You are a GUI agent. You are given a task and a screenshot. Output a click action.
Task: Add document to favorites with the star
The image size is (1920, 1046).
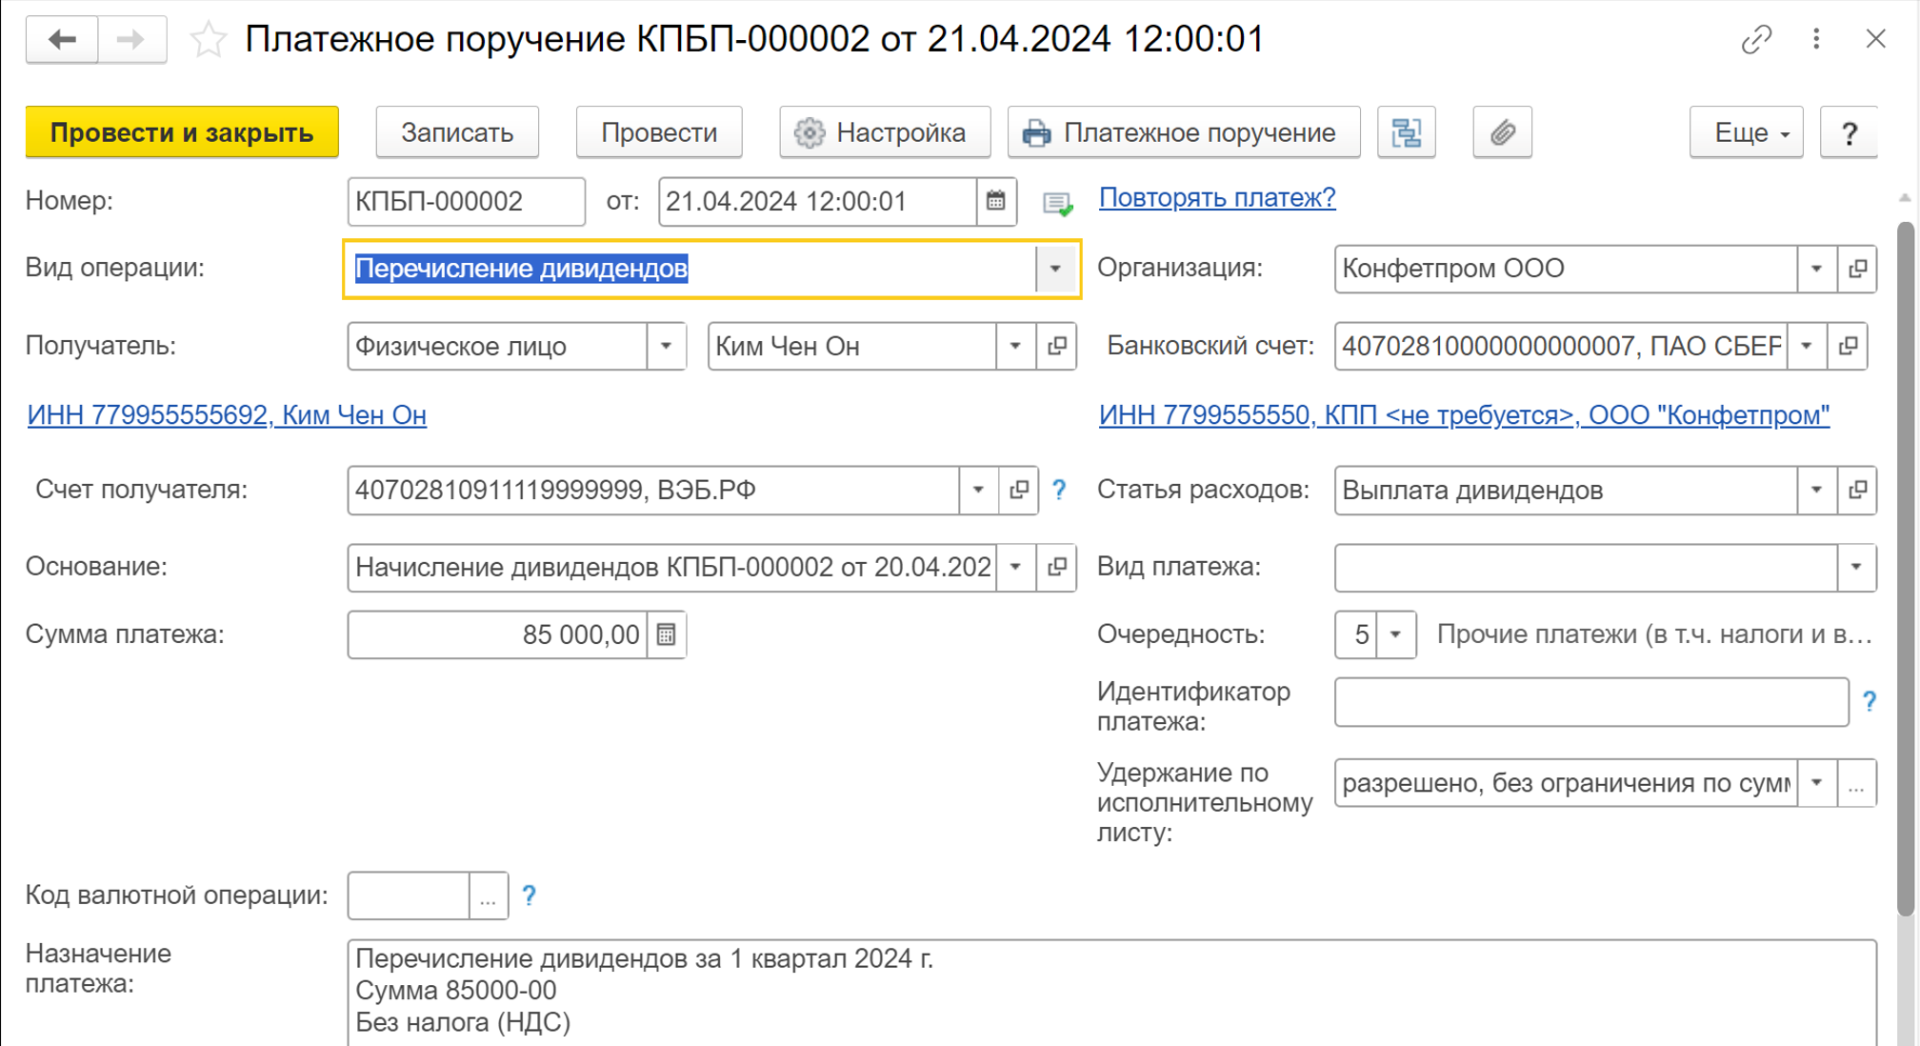[208, 40]
